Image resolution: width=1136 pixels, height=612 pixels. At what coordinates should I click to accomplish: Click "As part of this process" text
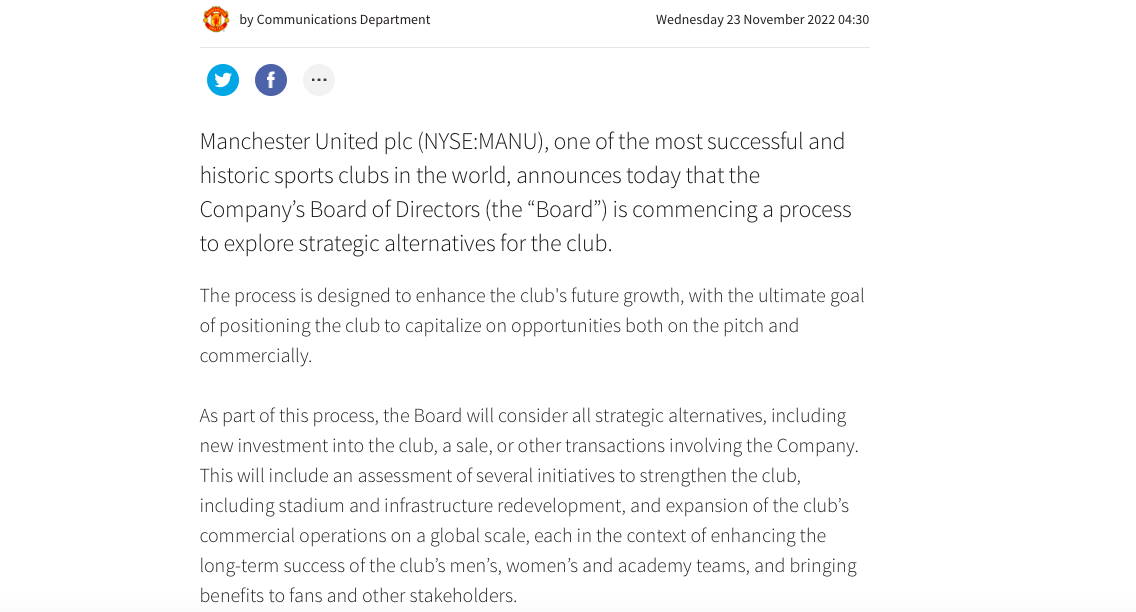tap(287, 416)
